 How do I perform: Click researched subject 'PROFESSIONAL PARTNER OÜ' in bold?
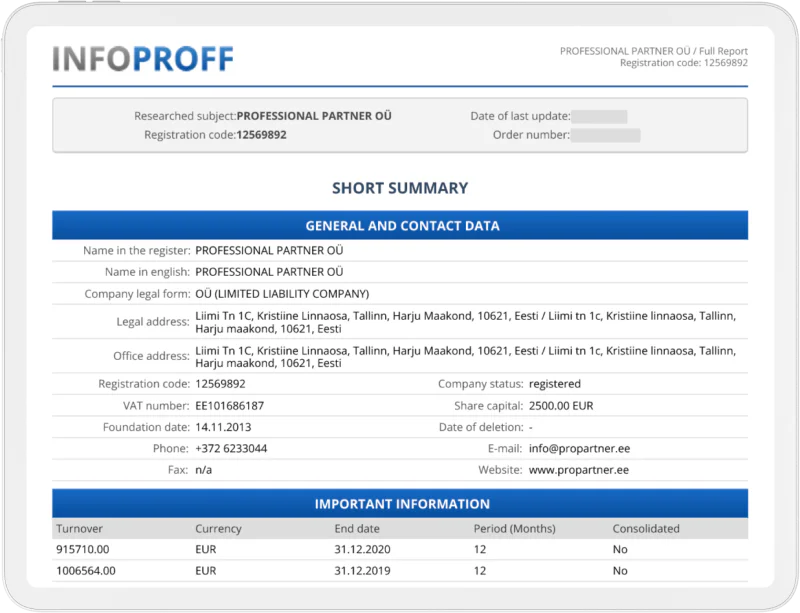tap(314, 116)
